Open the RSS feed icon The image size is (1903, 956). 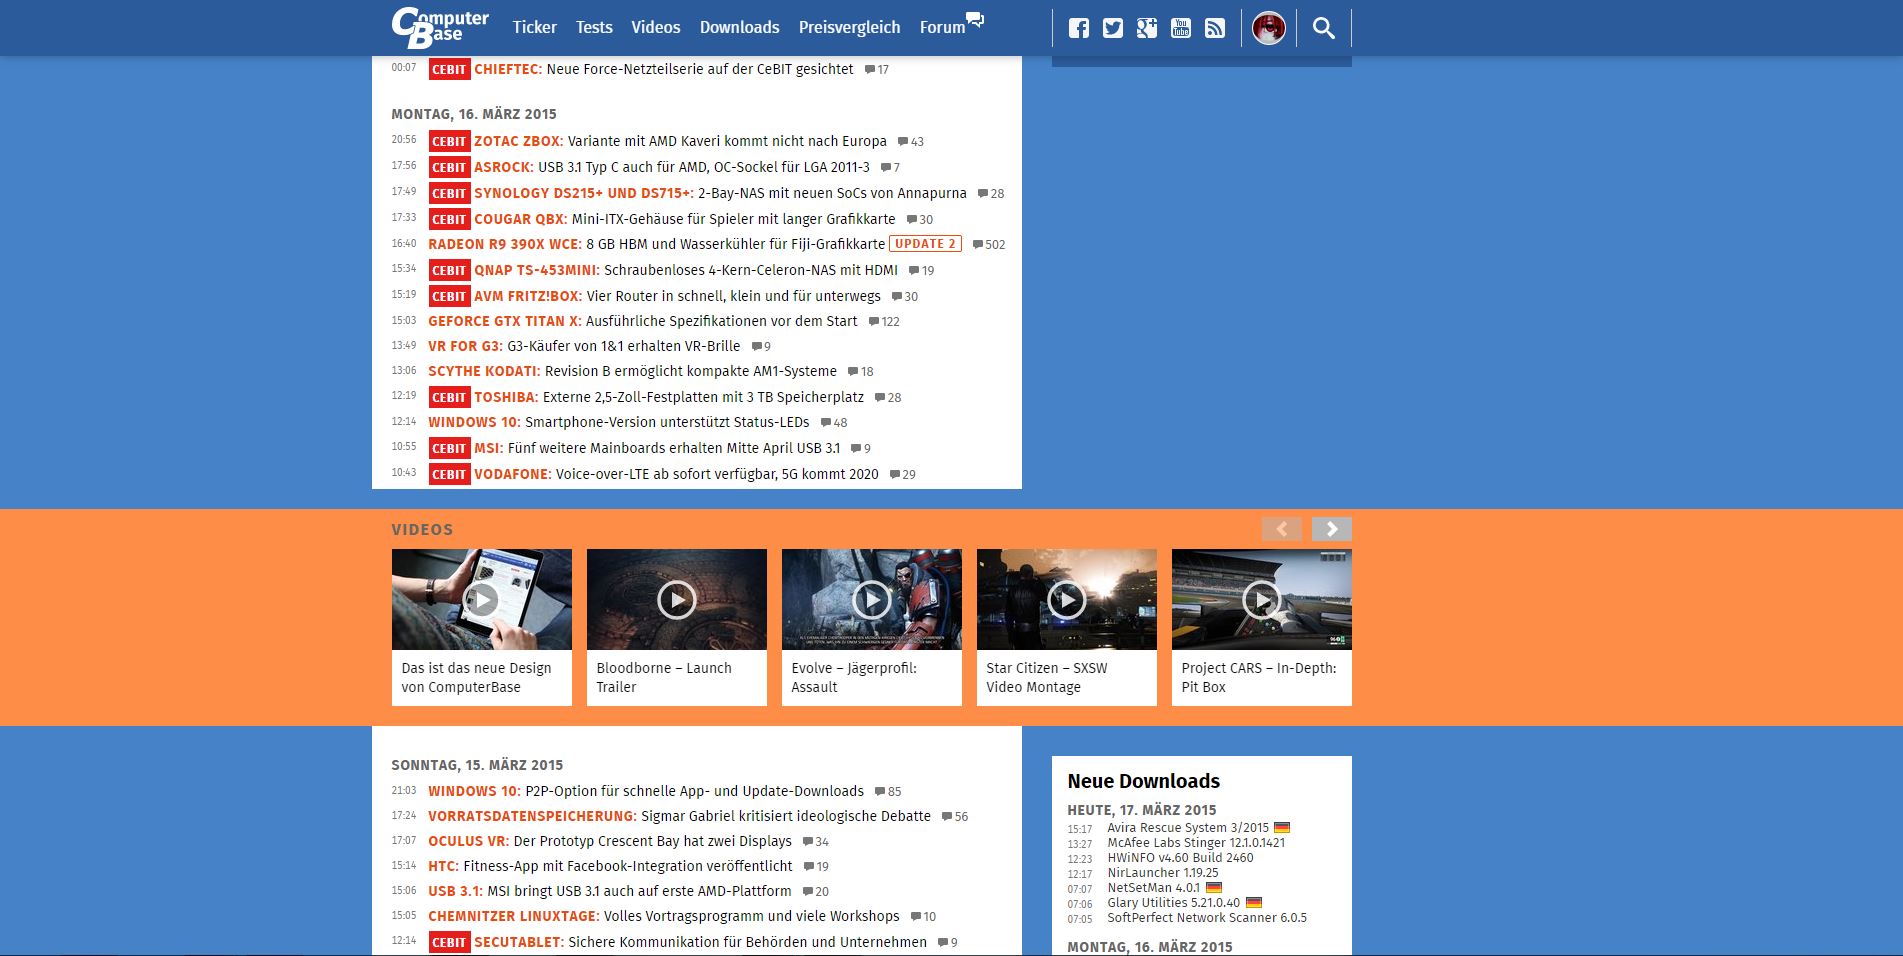[1214, 28]
